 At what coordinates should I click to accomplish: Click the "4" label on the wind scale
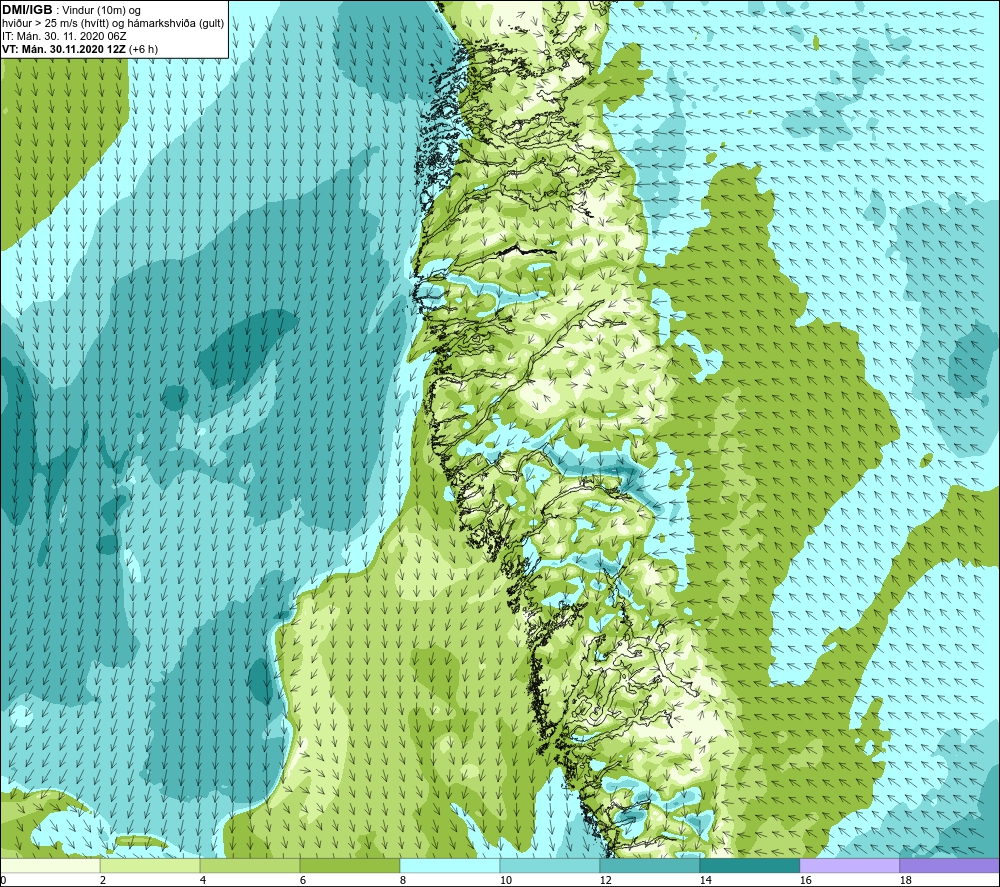tap(203, 880)
